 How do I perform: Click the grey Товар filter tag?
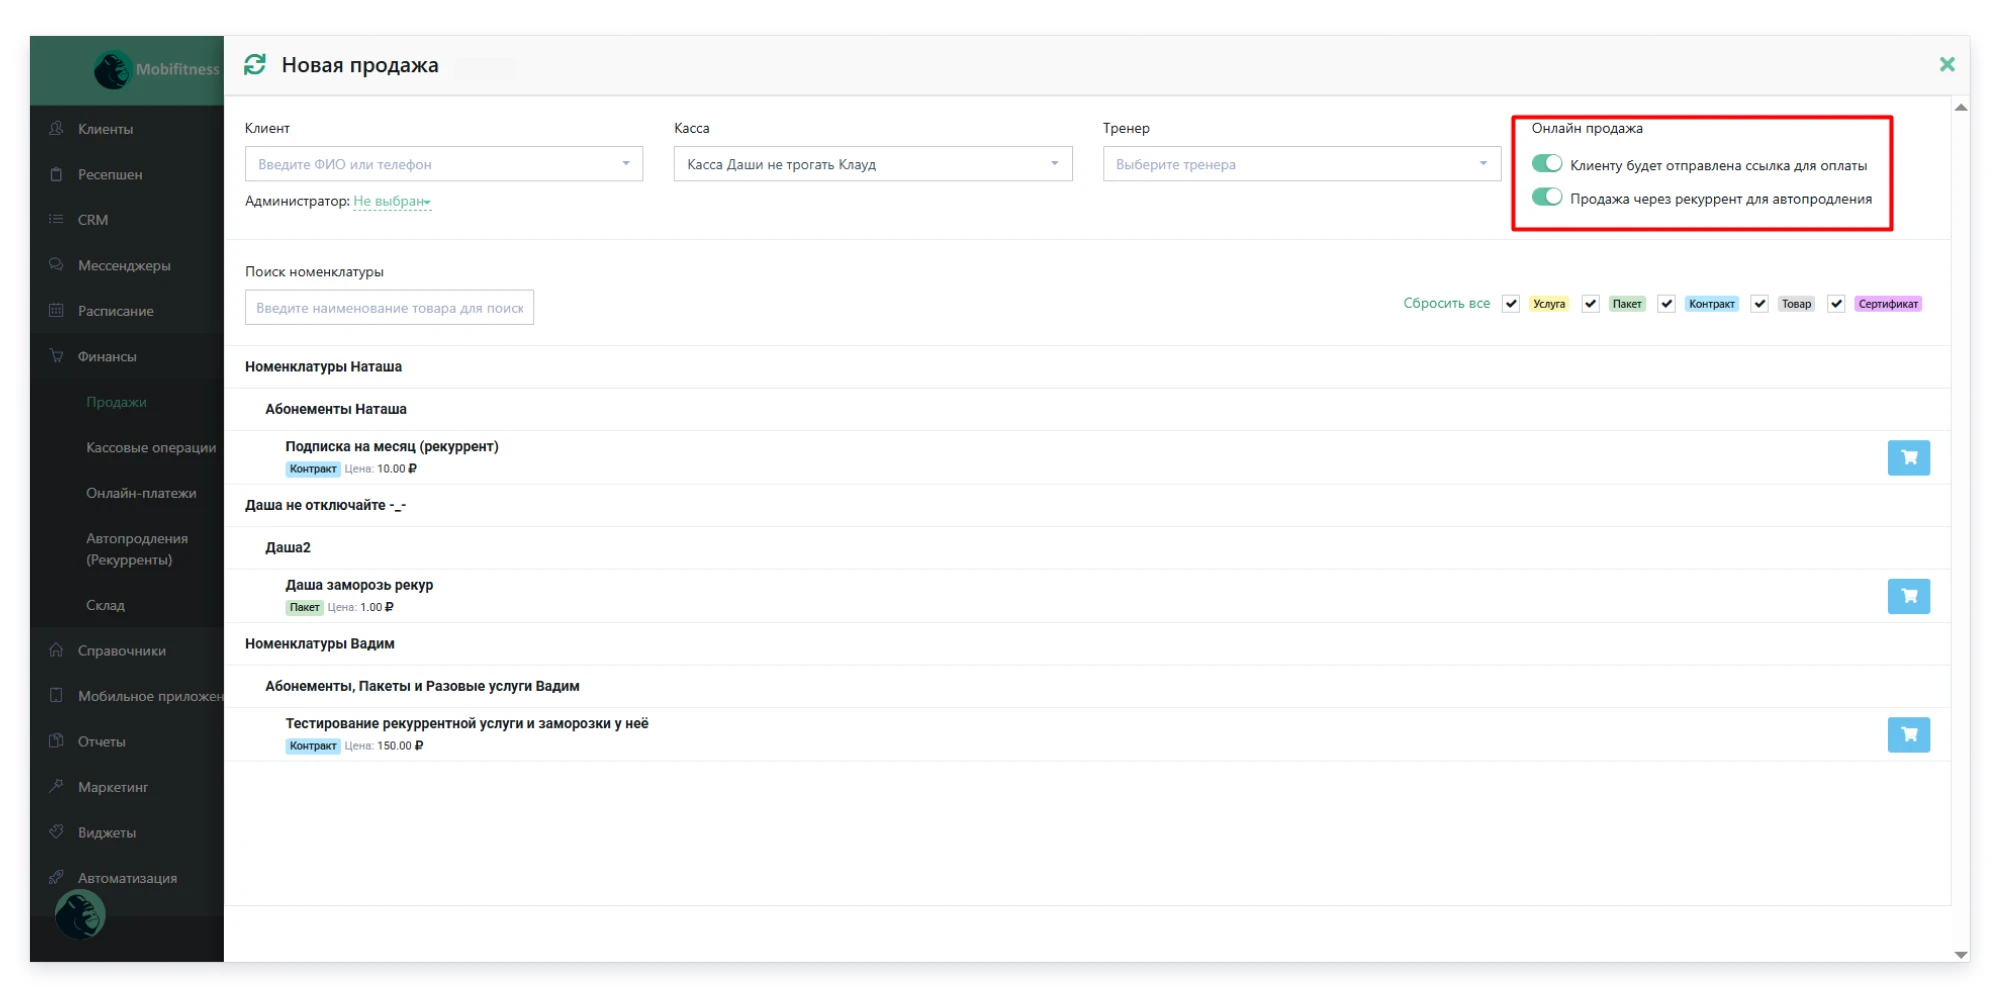tap(1796, 304)
